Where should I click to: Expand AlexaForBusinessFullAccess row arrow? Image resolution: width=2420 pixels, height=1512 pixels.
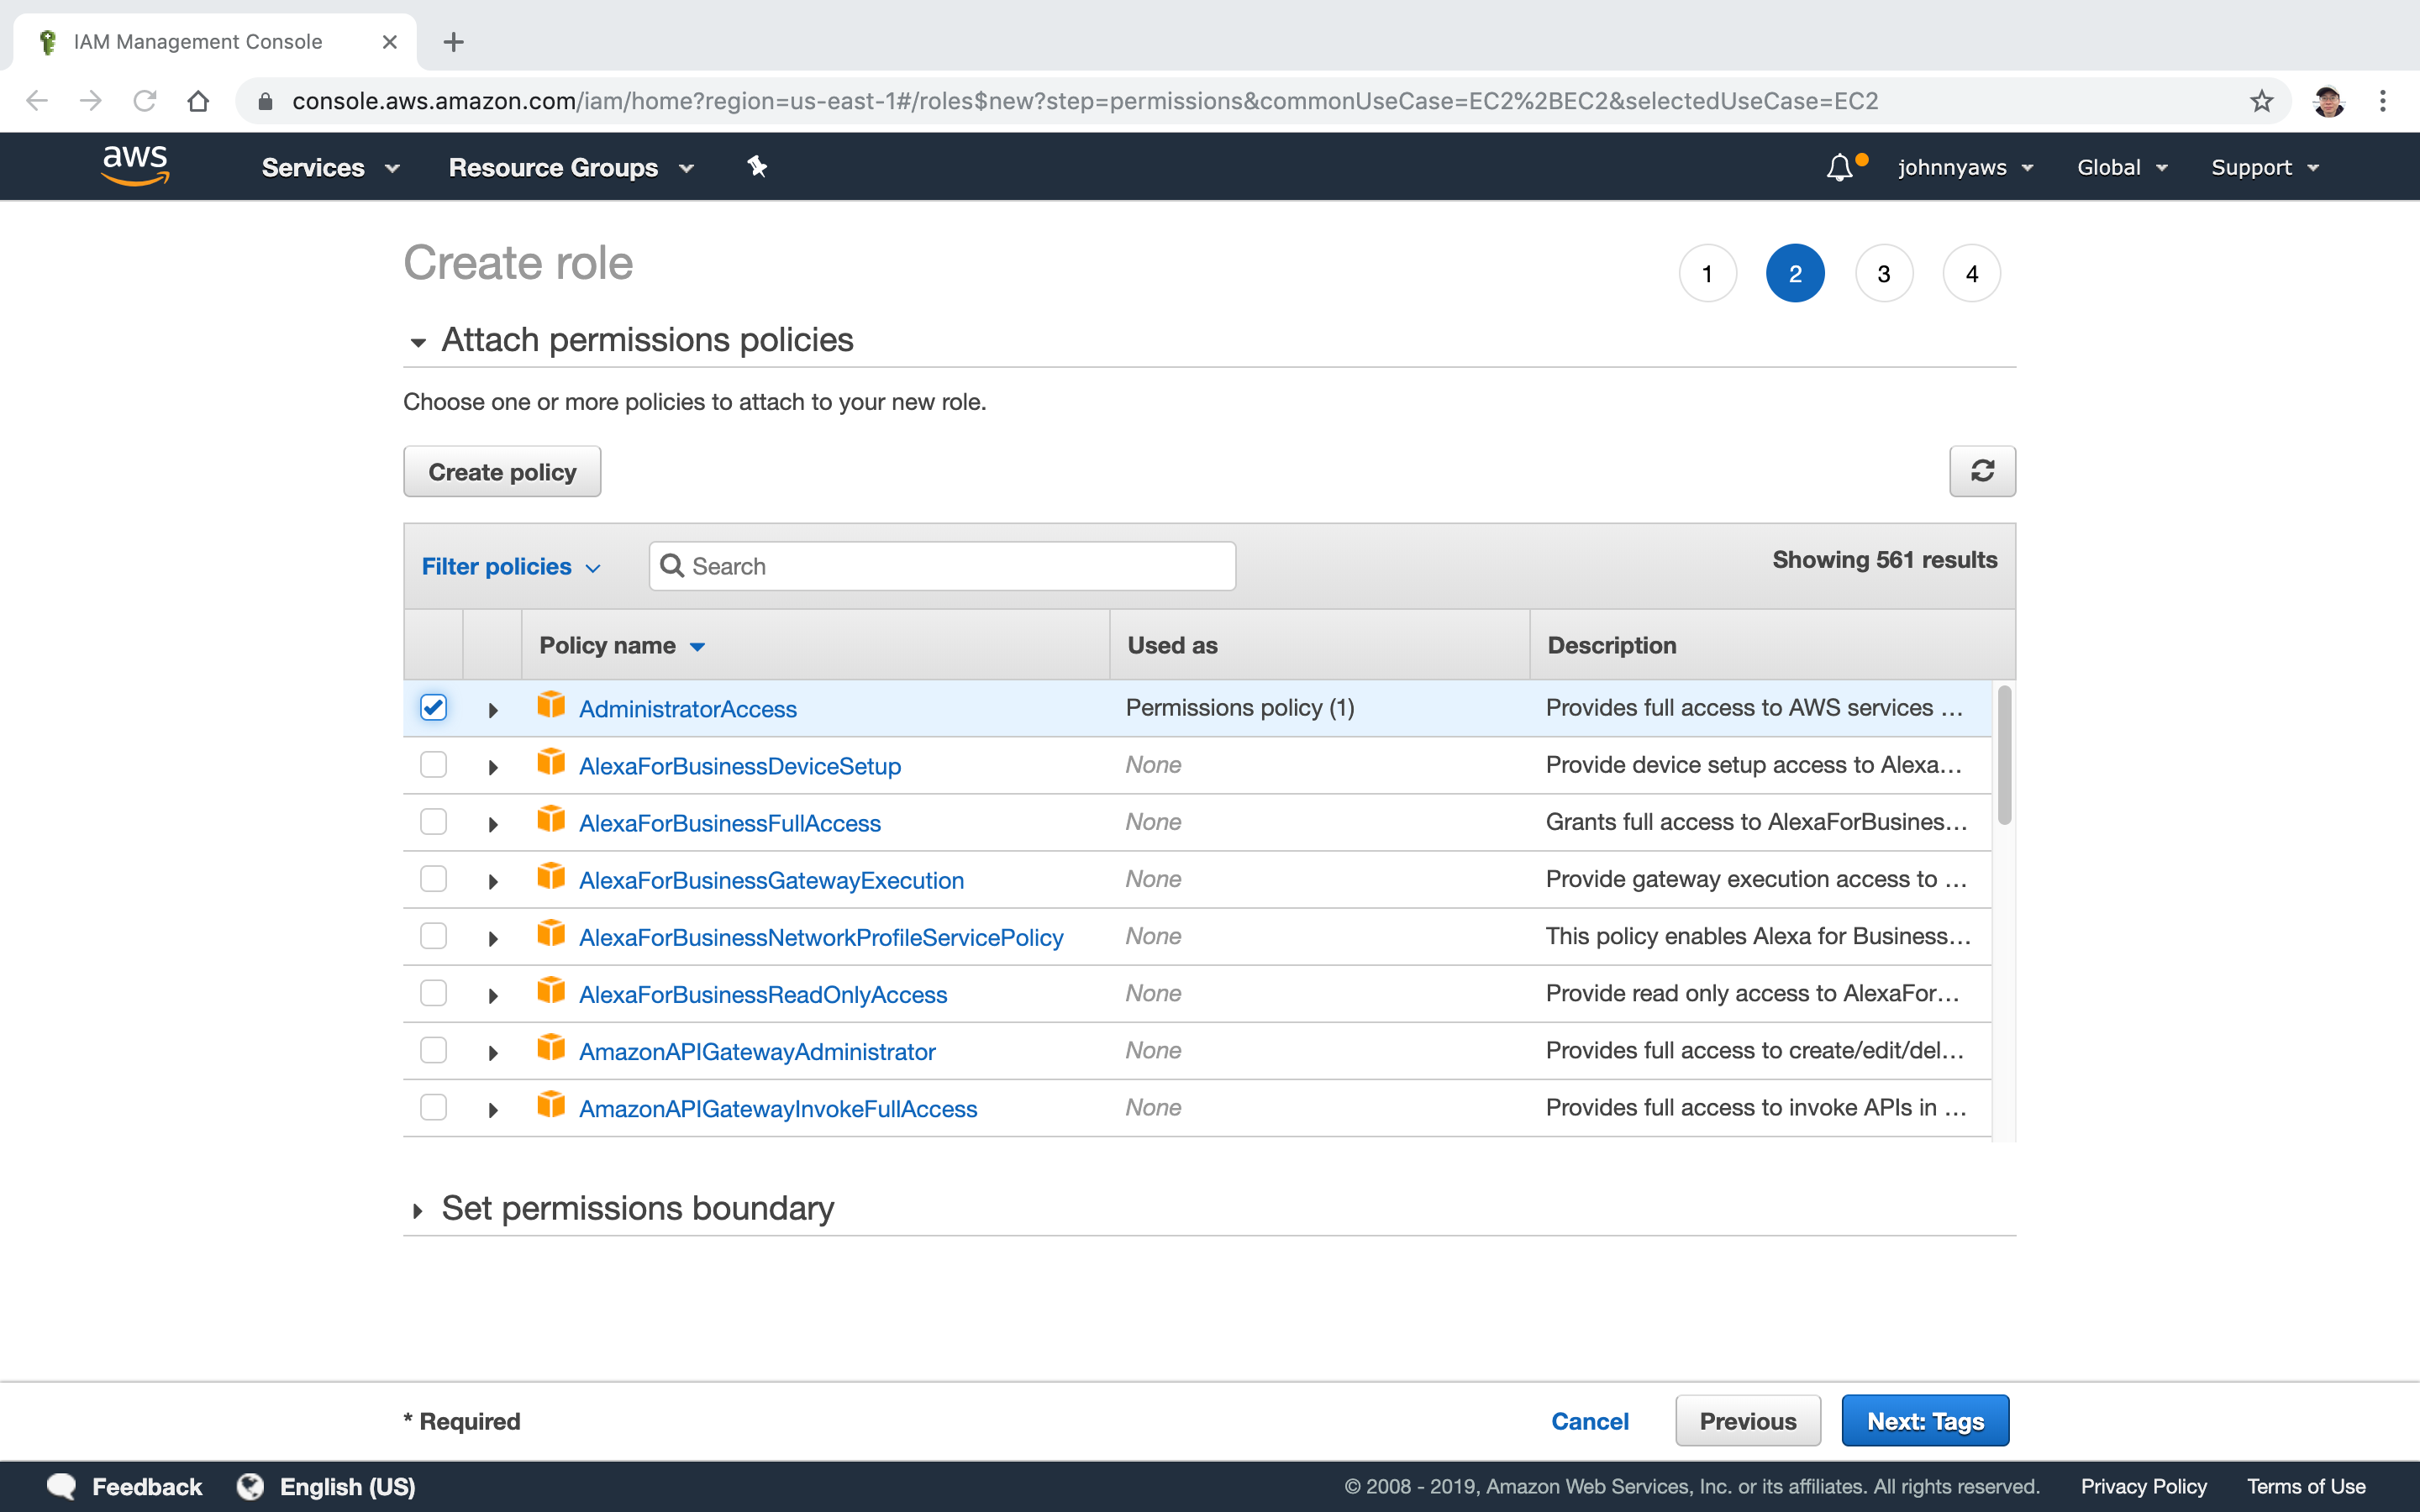493,824
